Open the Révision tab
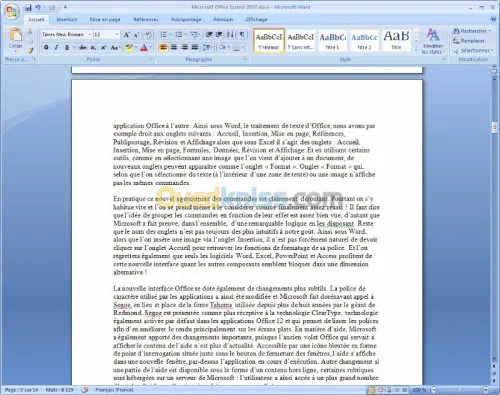 coord(223,19)
